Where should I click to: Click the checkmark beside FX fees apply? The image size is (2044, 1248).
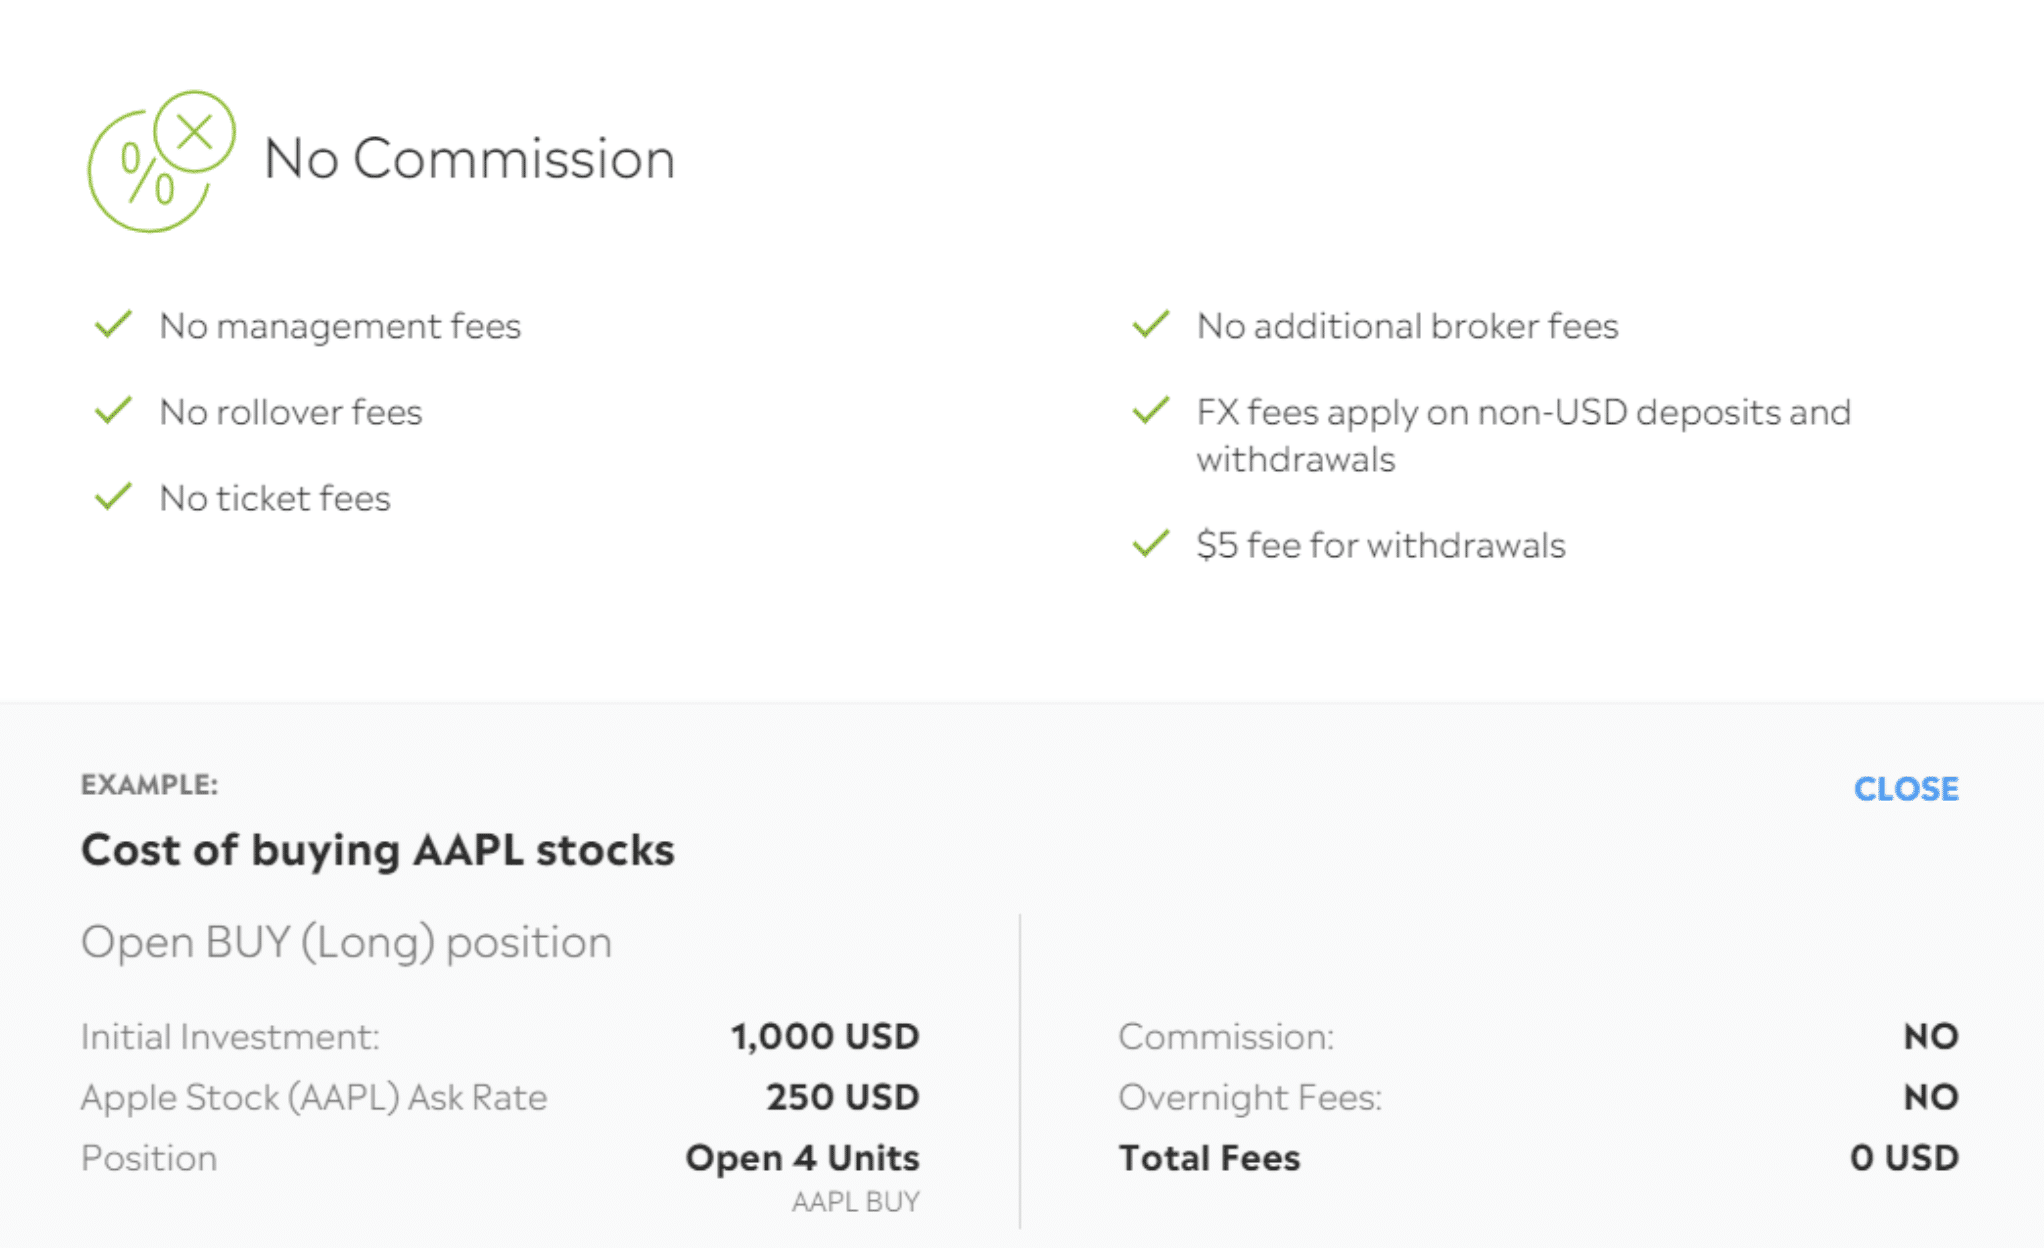pos(1151,410)
